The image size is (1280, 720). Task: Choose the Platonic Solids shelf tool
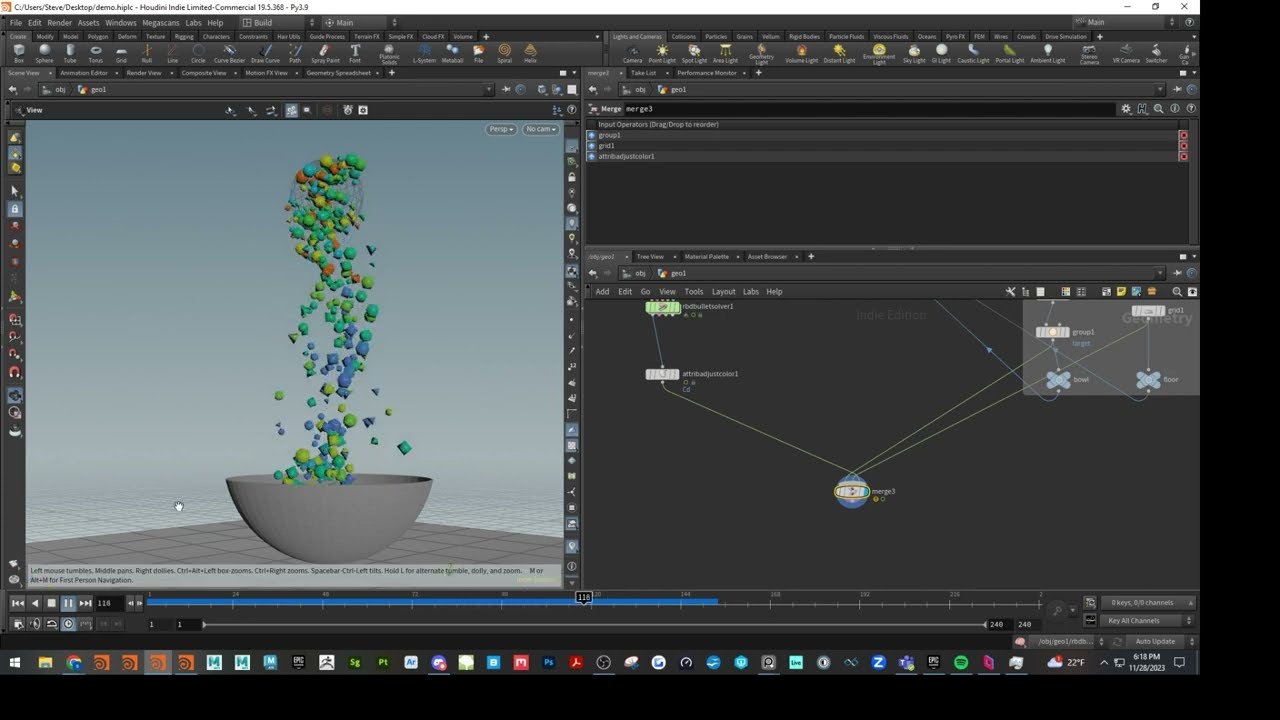[x=389, y=54]
